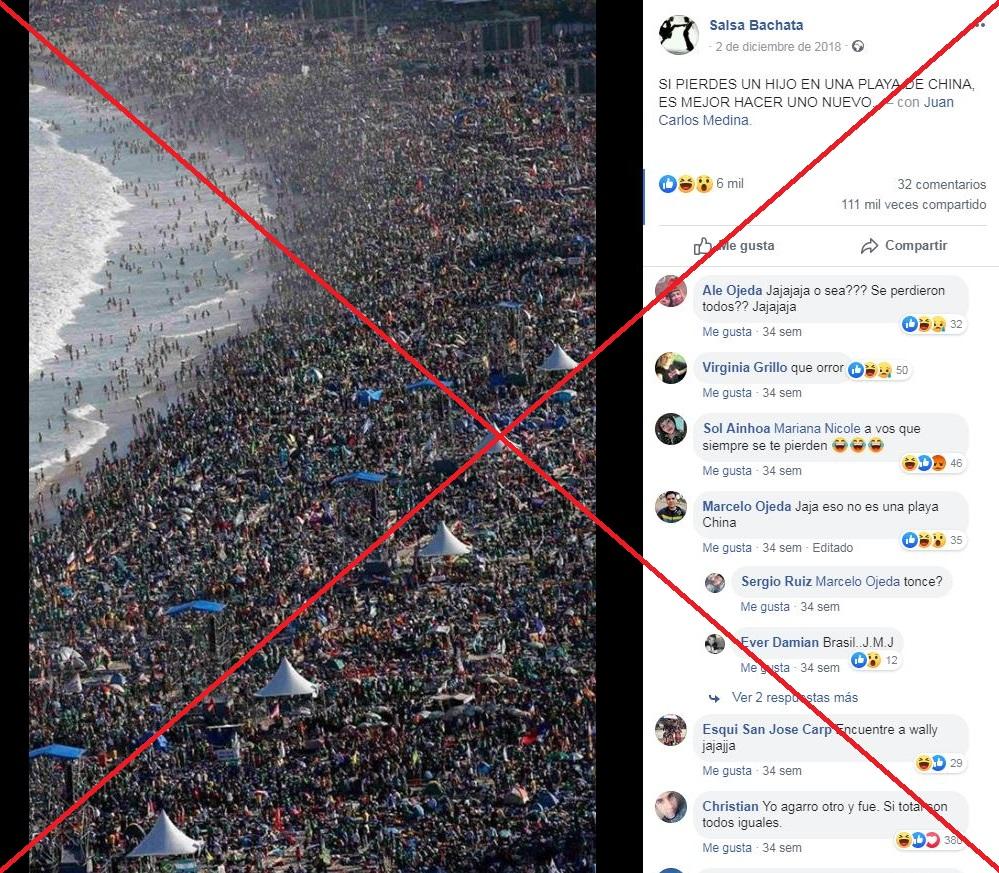
Task: Open the post reactions summary emoji icons
Action: tap(686, 184)
